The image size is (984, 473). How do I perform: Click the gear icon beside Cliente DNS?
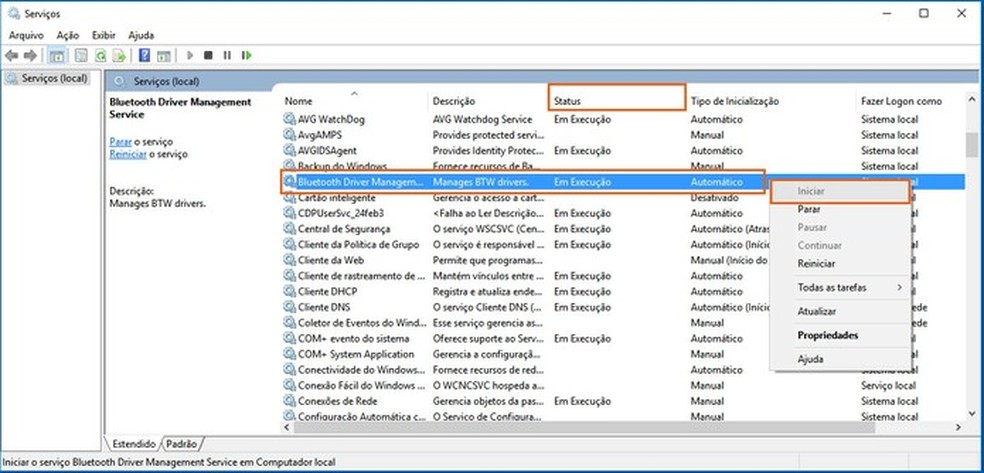pyautogui.click(x=289, y=307)
